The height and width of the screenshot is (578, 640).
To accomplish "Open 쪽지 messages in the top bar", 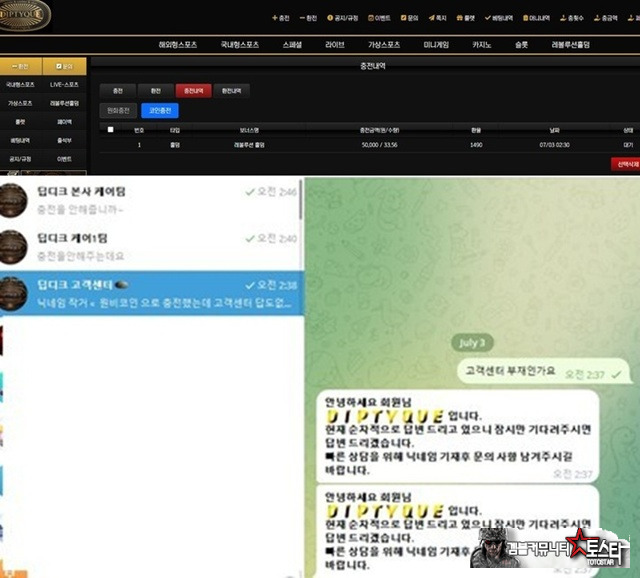I will [x=438, y=18].
